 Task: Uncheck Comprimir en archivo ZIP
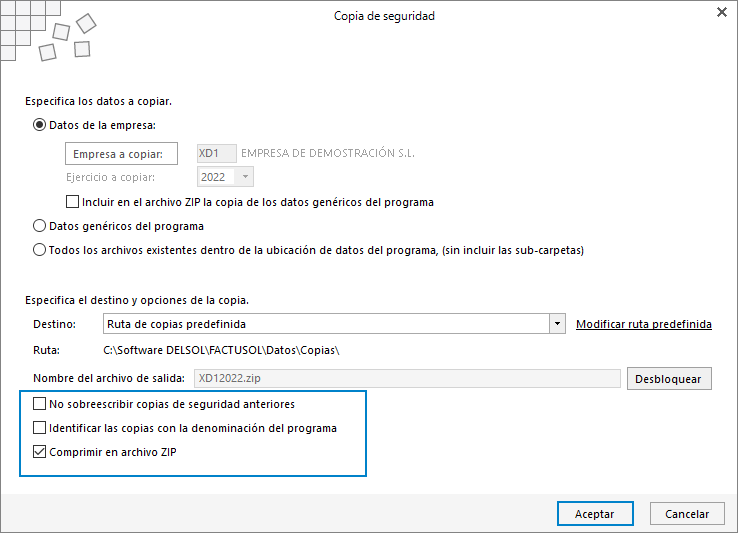tap(40, 452)
